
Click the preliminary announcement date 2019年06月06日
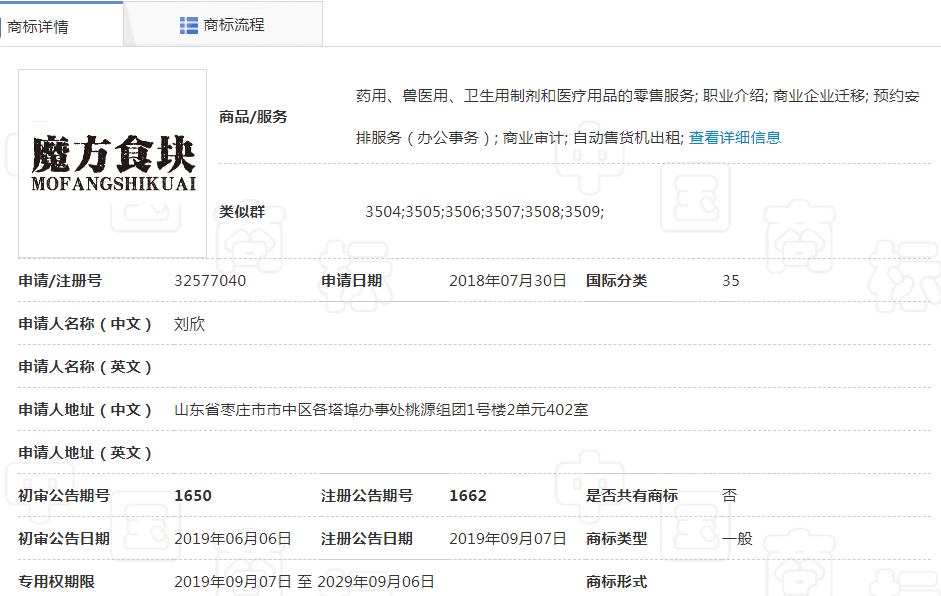click(x=233, y=539)
